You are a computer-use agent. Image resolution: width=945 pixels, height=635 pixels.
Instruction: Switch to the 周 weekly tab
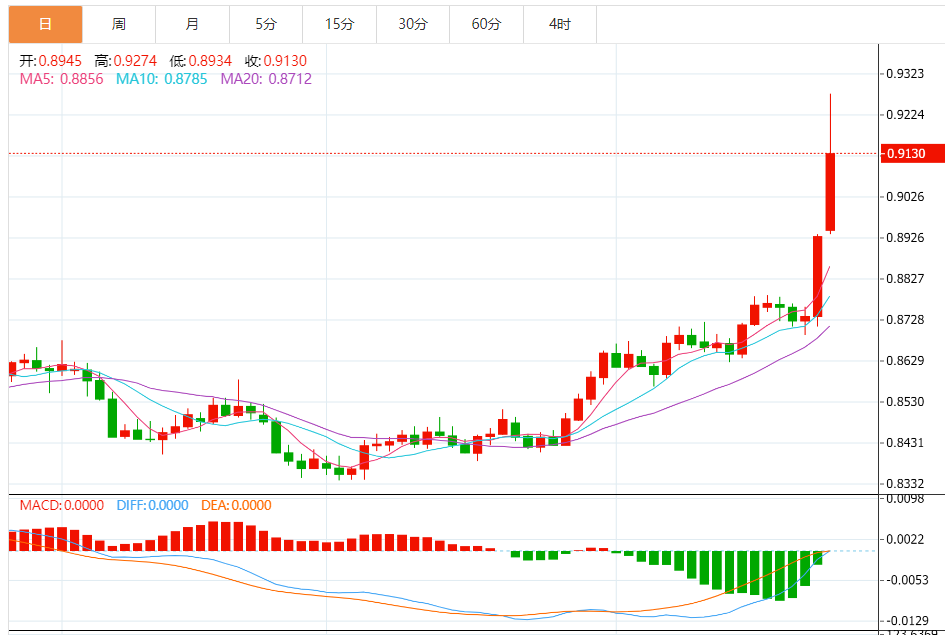pos(119,24)
